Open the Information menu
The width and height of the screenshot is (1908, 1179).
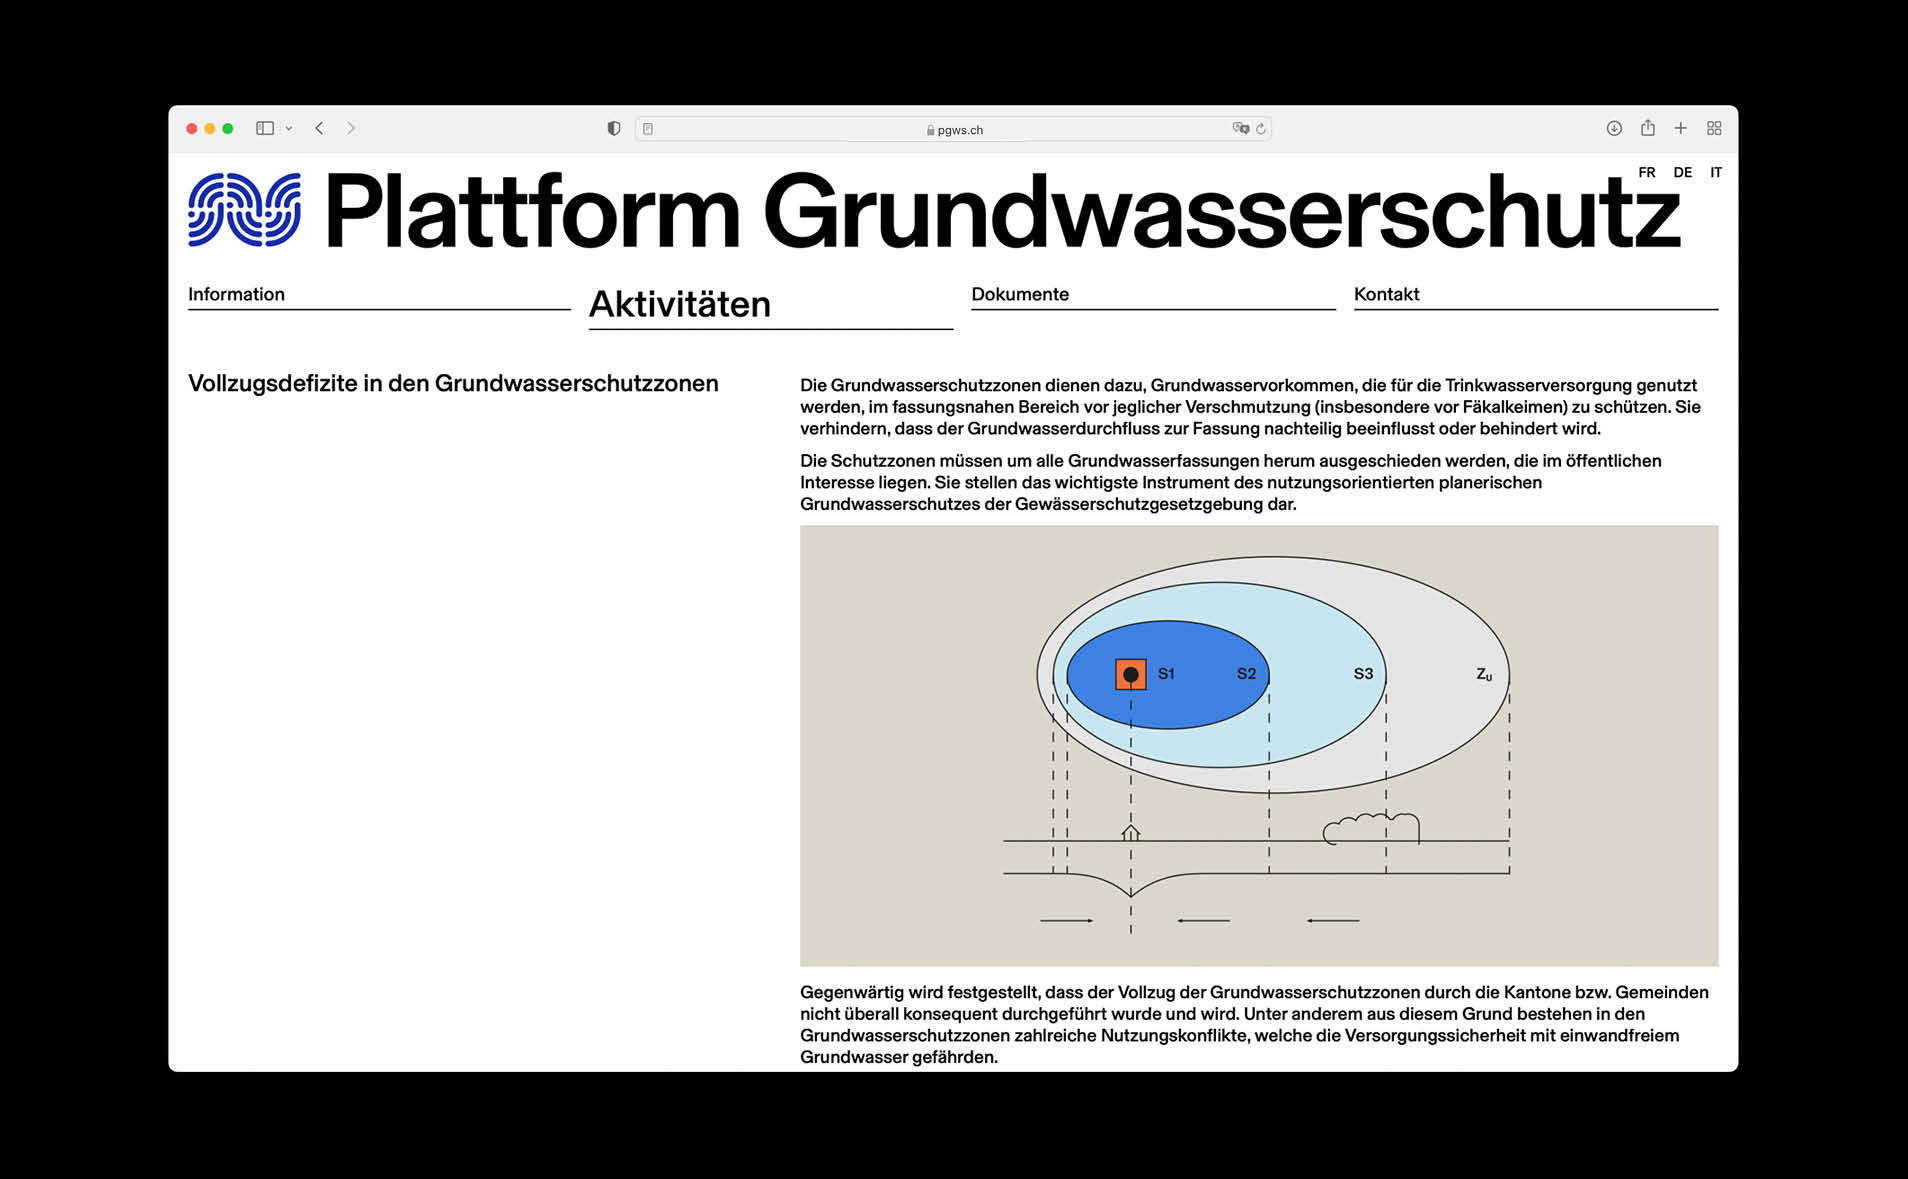(379, 295)
